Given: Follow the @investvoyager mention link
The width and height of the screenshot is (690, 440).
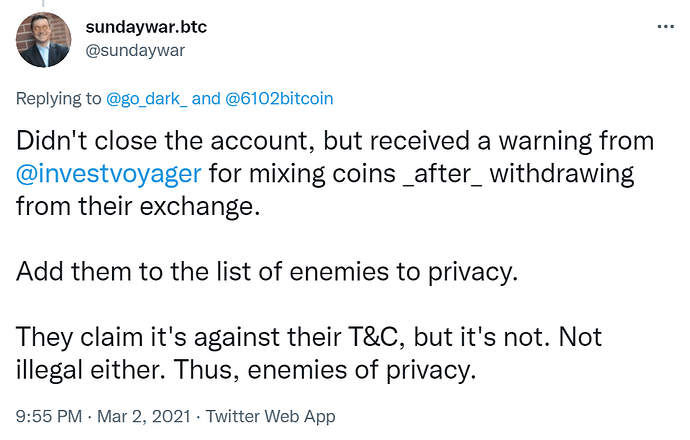Looking at the screenshot, I should point(111,174).
